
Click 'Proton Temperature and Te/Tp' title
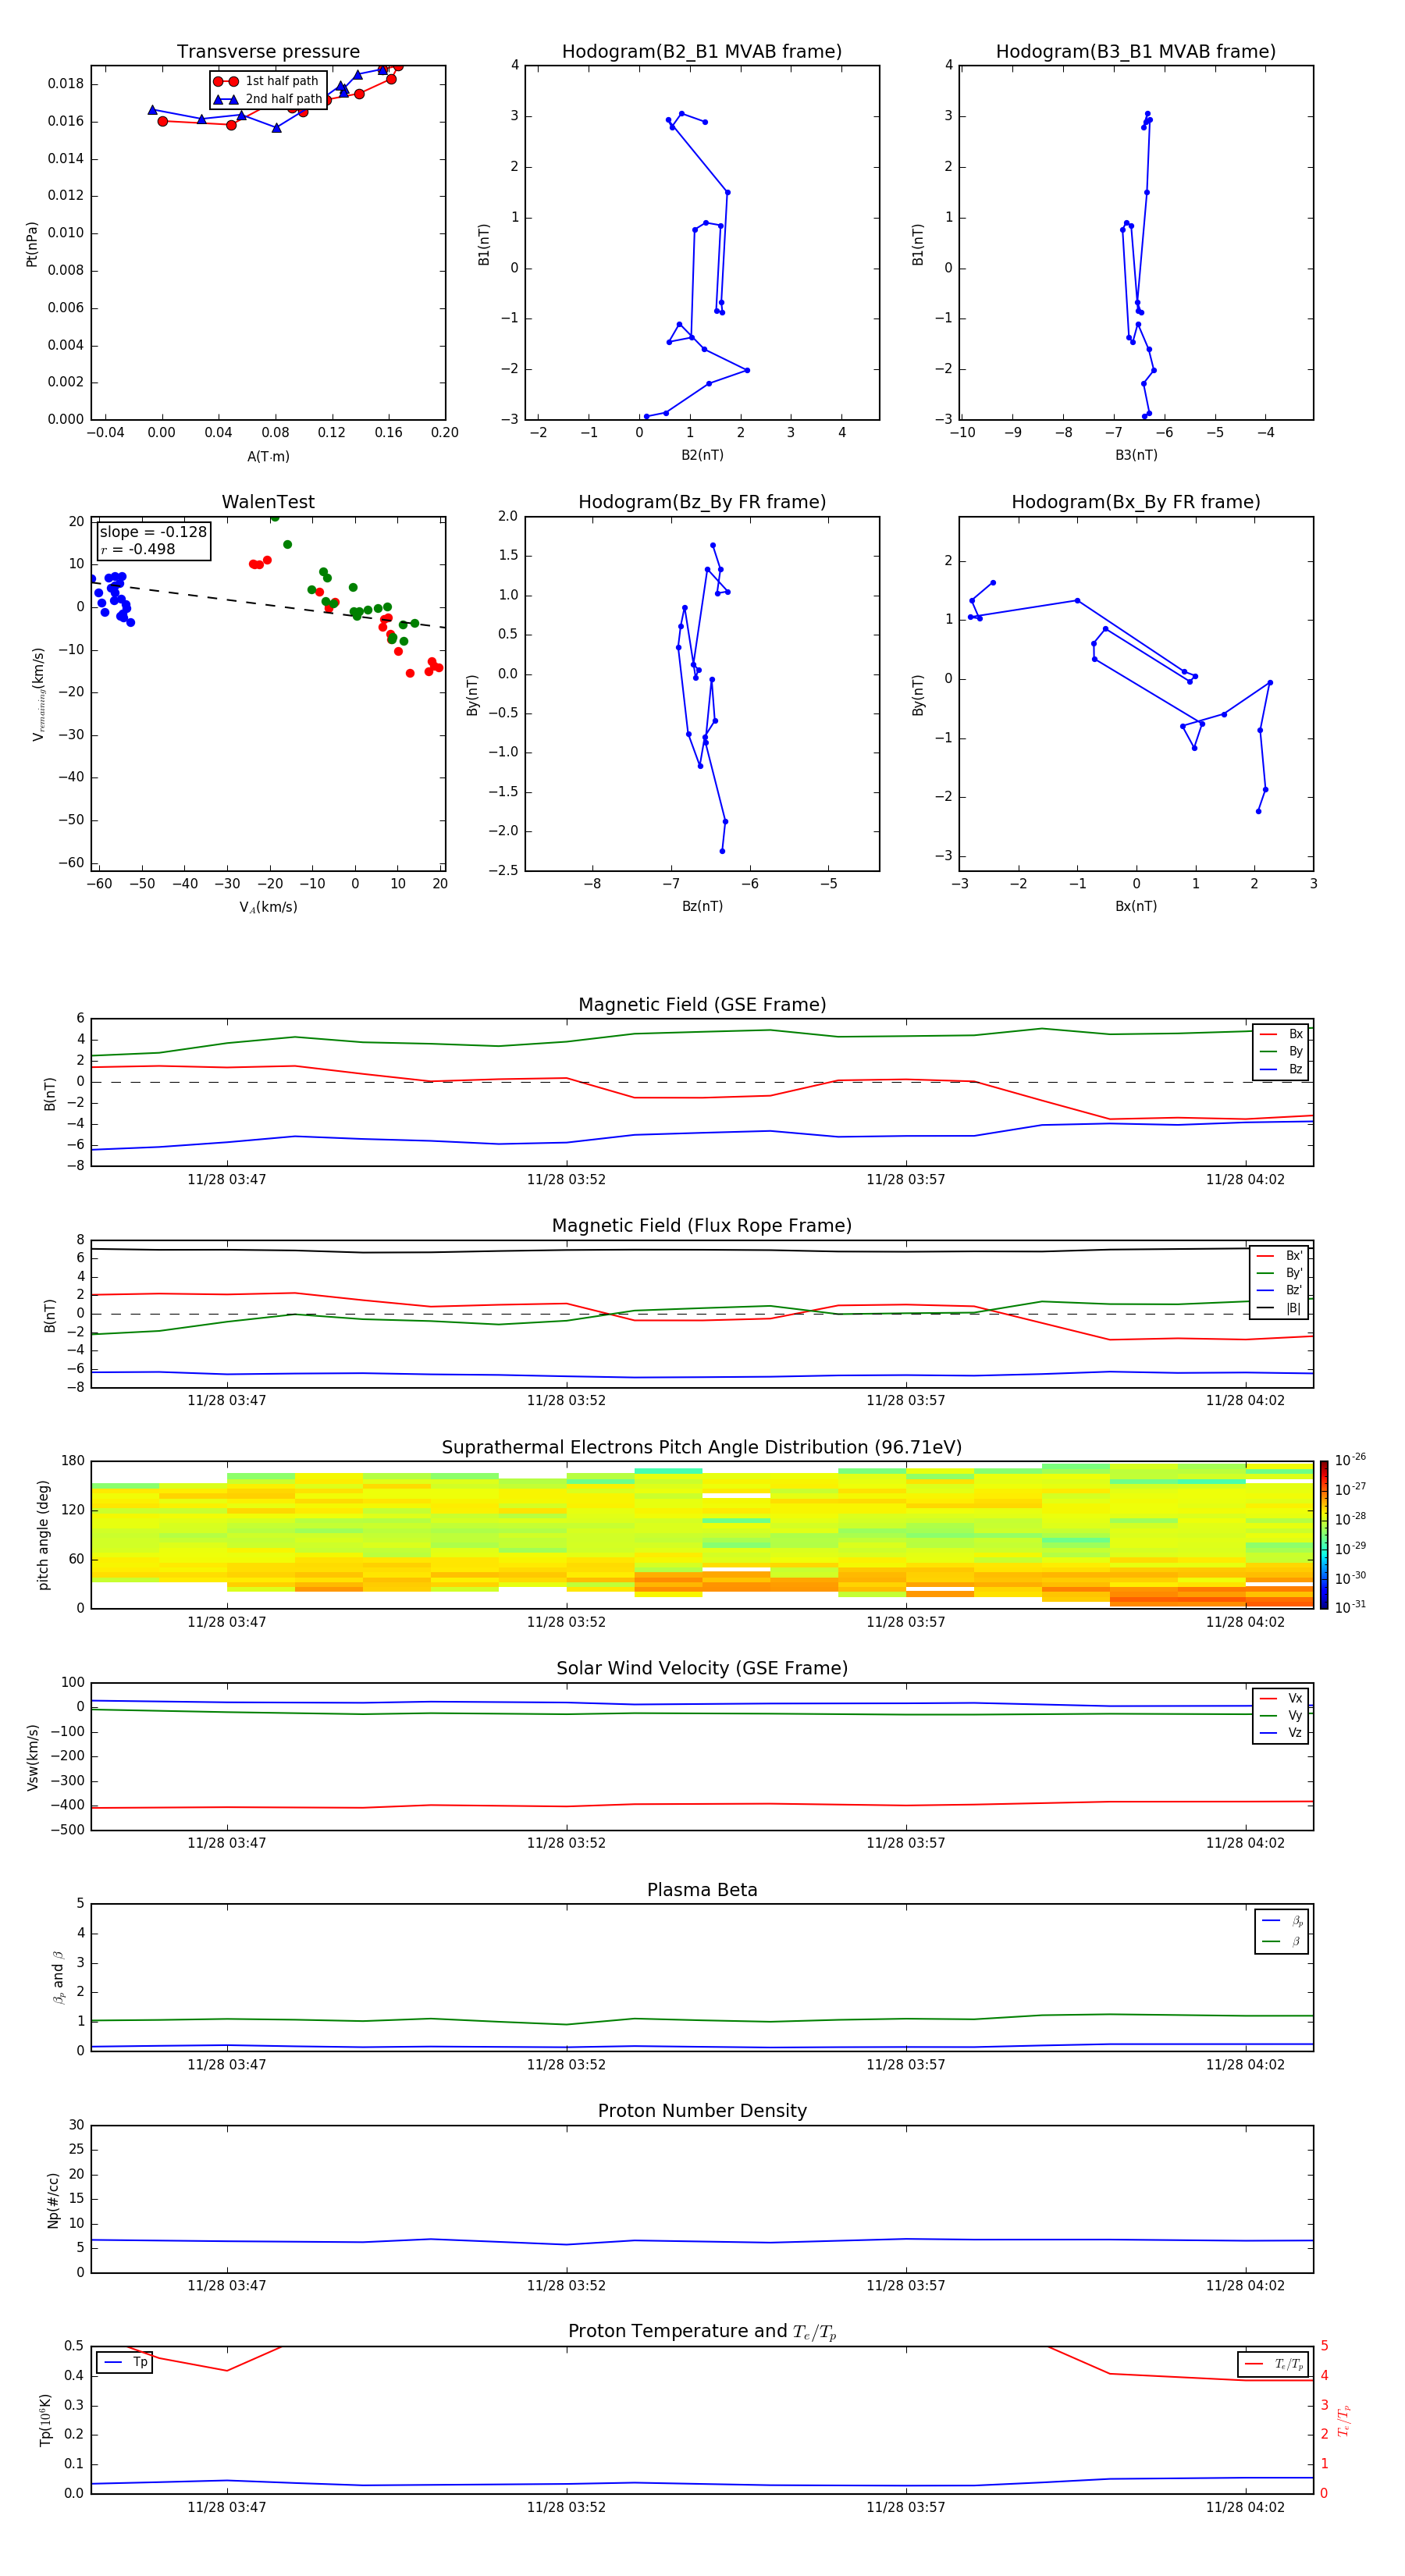click(702, 2331)
